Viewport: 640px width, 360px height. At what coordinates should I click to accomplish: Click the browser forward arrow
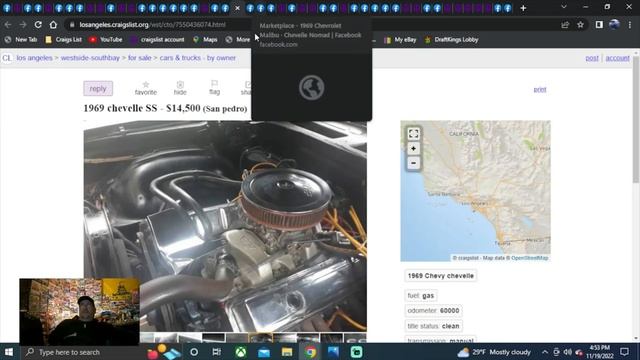pos(23,25)
